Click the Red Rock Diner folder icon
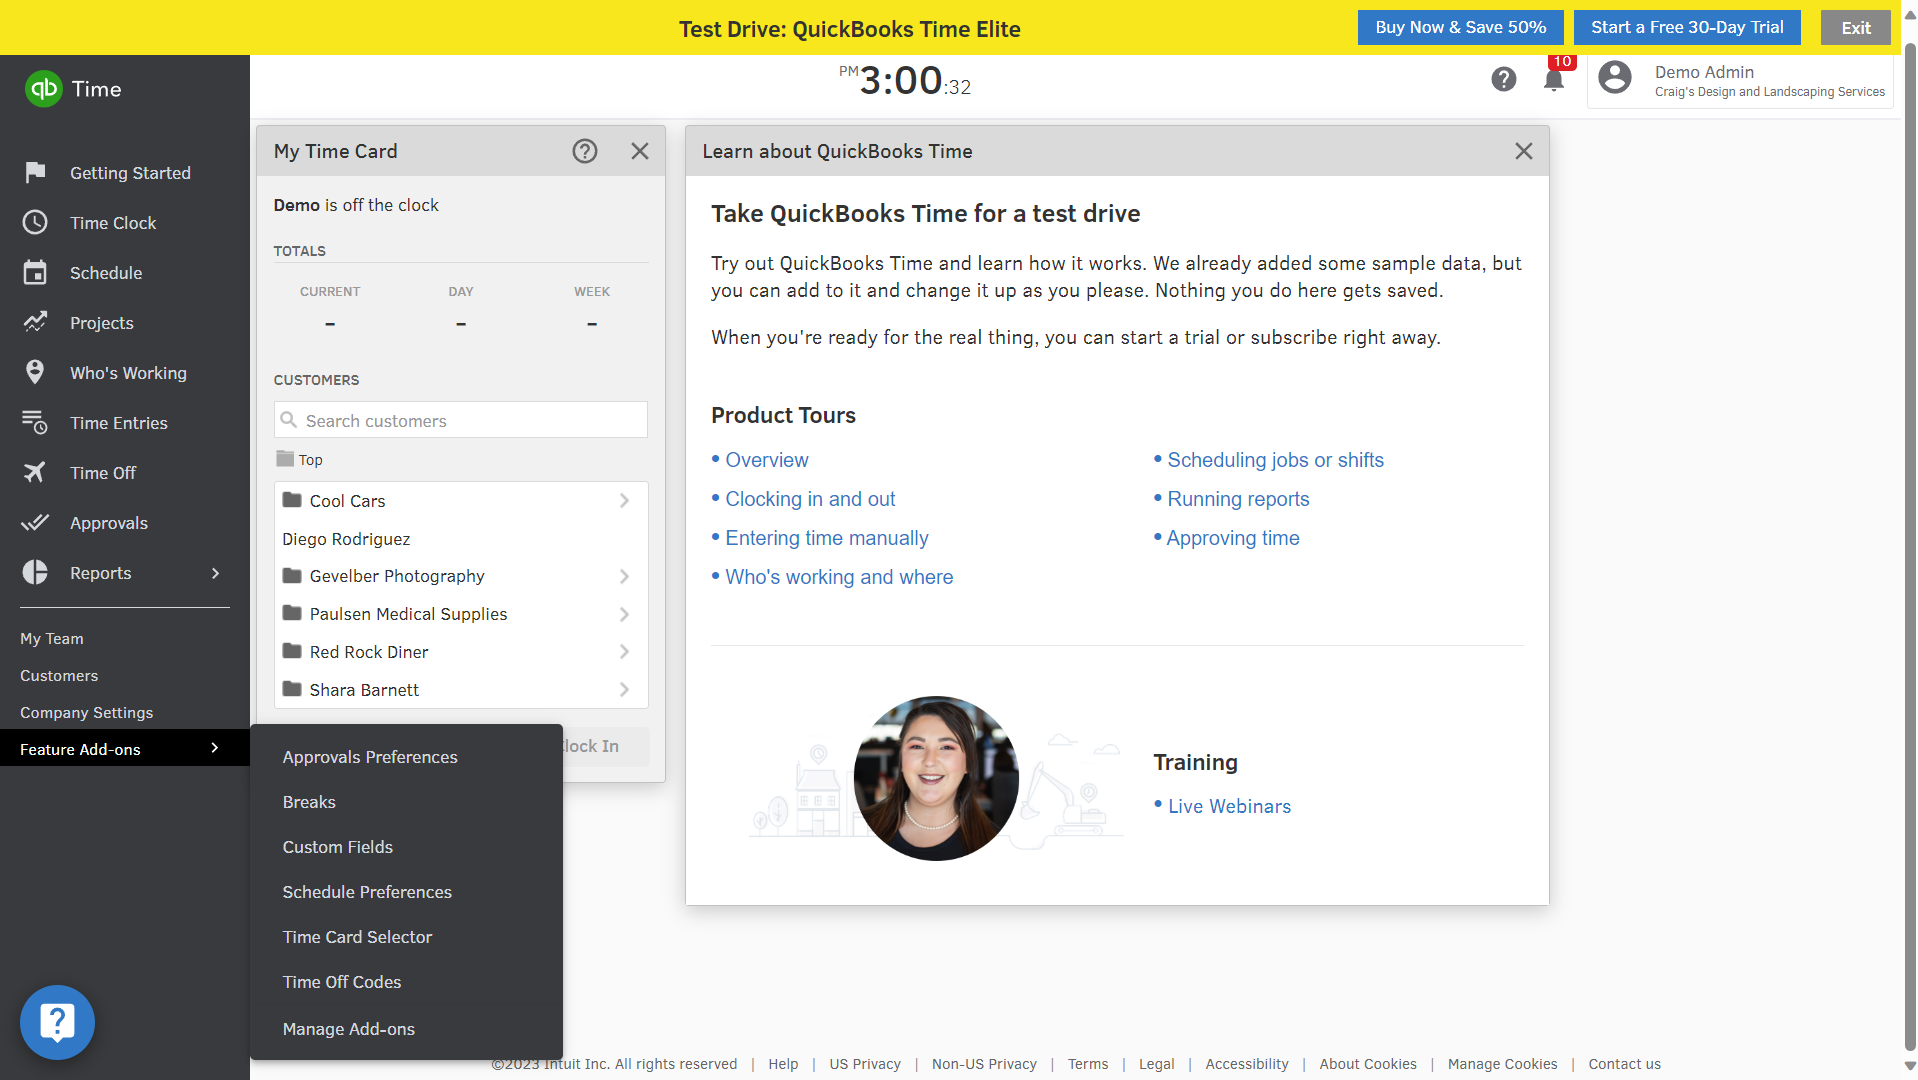 (x=292, y=651)
